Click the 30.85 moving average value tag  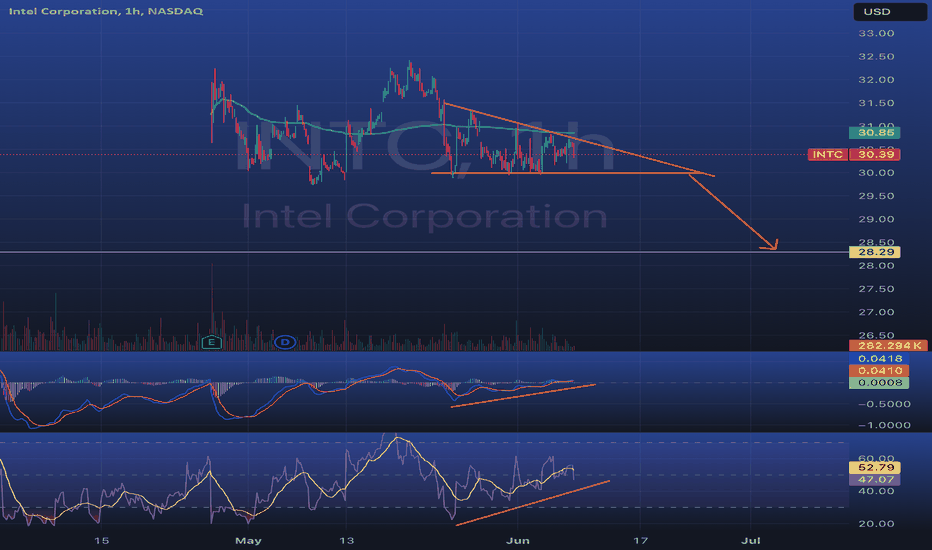coord(876,133)
